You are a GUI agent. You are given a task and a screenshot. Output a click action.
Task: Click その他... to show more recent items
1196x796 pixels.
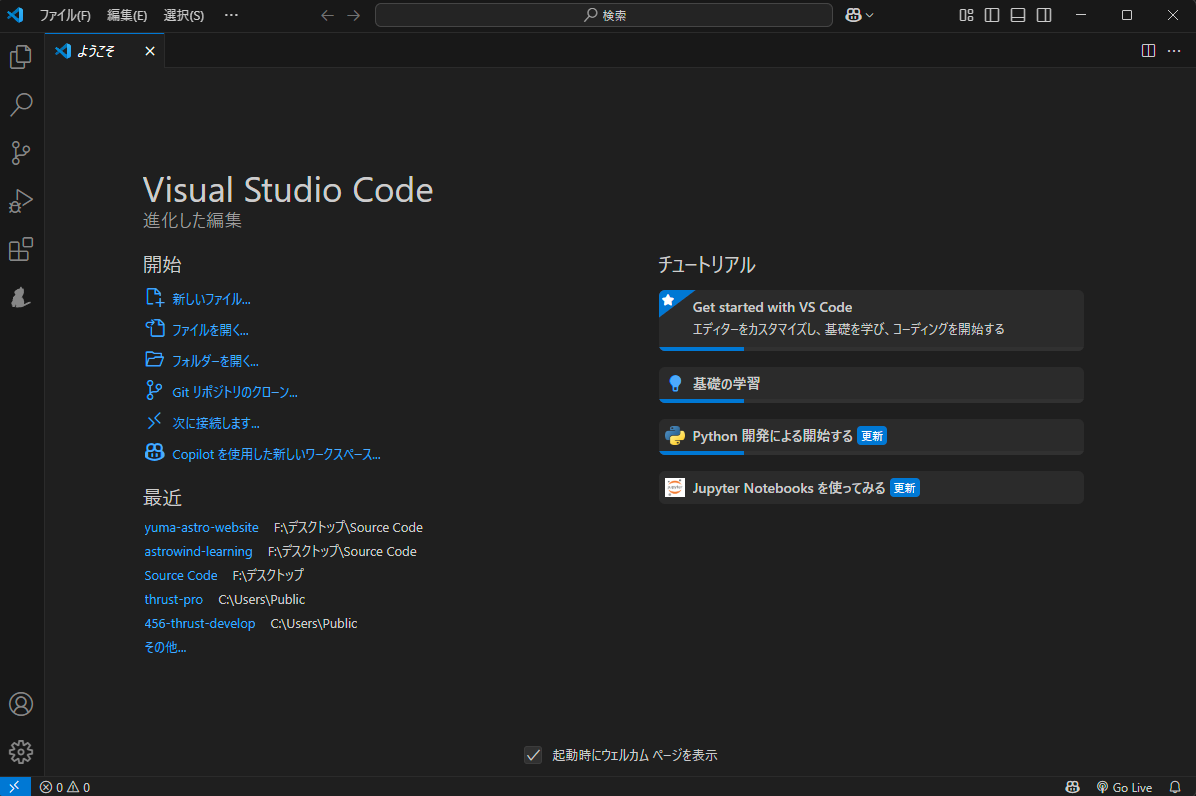coord(166,647)
